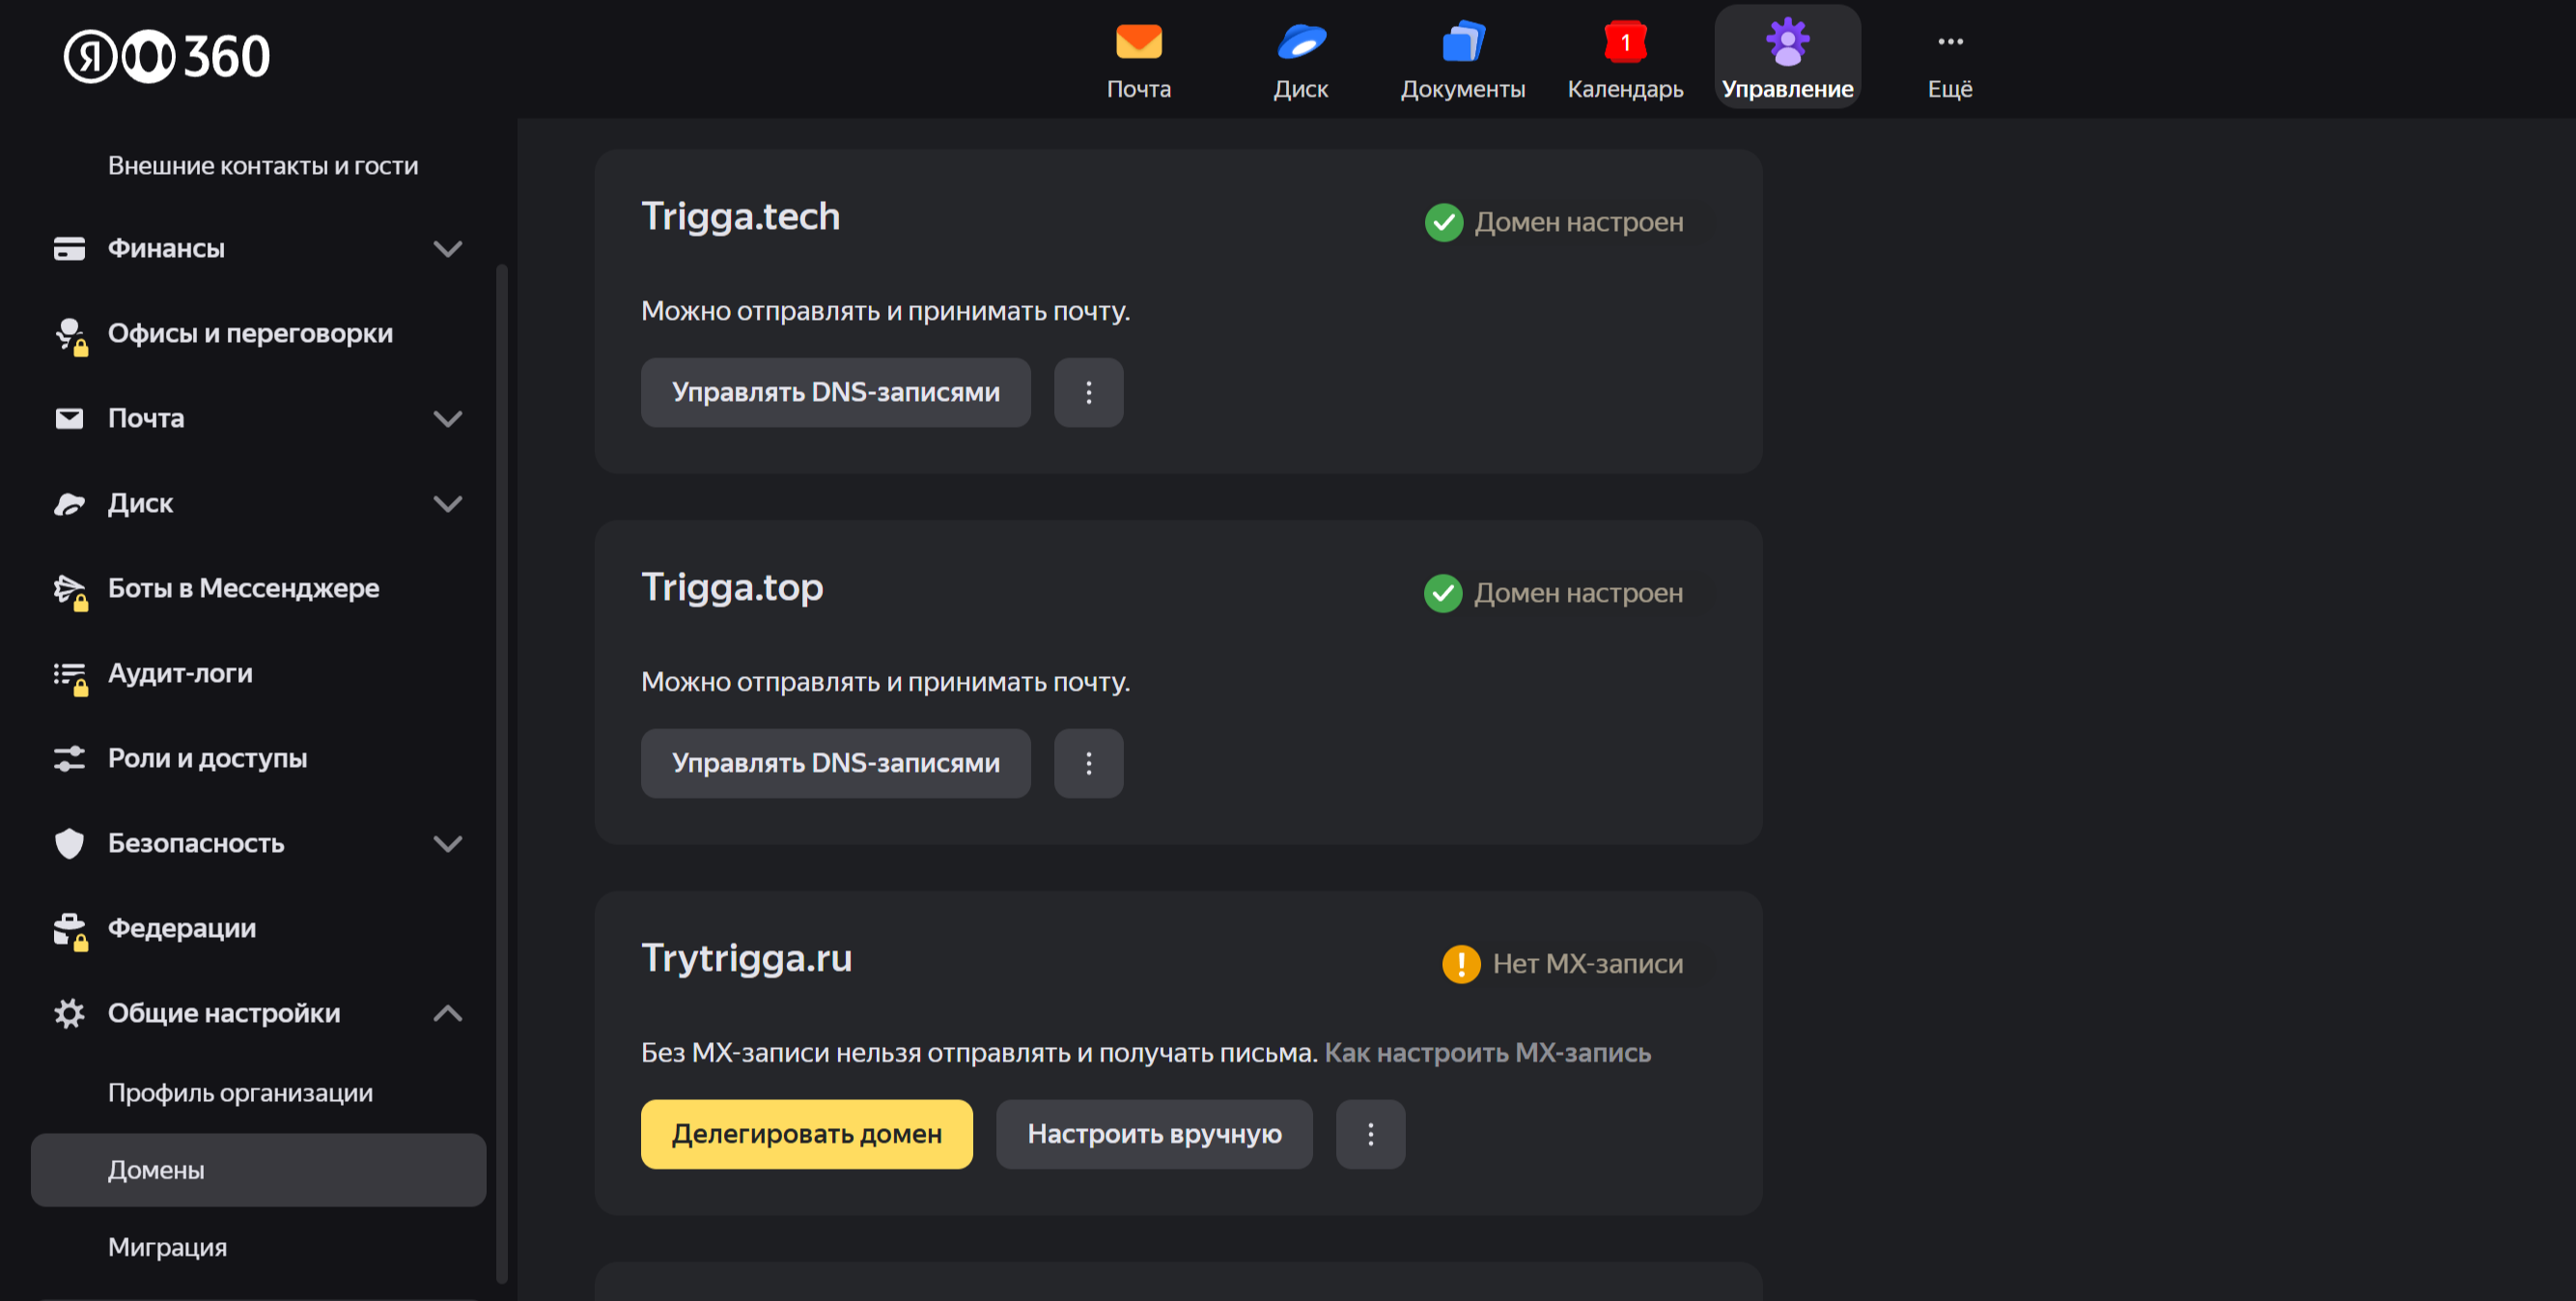Open more options for Trytrigga.ru domain

(x=1370, y=1134)
